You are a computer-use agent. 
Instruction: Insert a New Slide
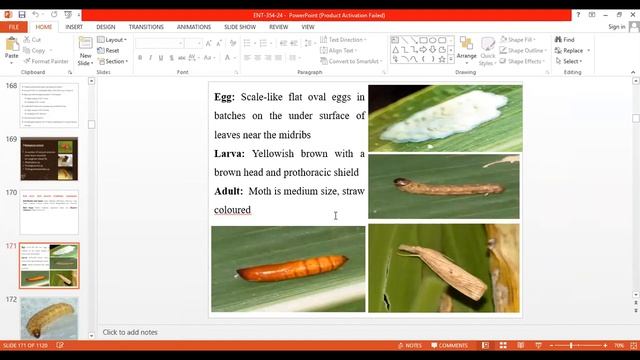85,51
